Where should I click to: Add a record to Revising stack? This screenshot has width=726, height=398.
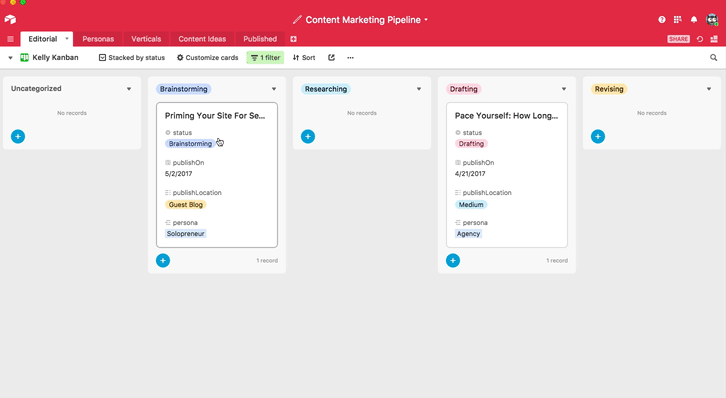coord(598,137)
